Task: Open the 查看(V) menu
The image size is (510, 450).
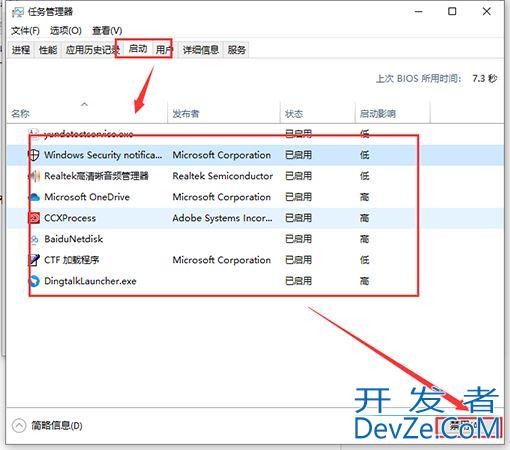Action: click(x=107, y=31)
